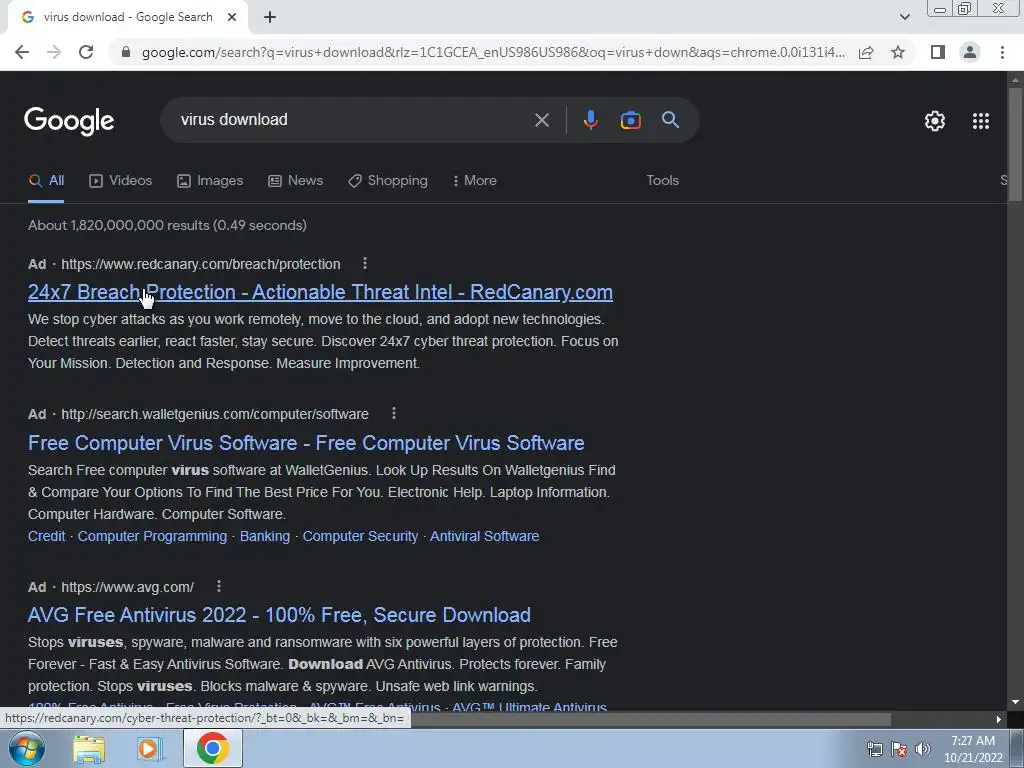Viewport: 1024px width, 768px height.
Task: Click the Google logo
Action: tap(69, 121)
